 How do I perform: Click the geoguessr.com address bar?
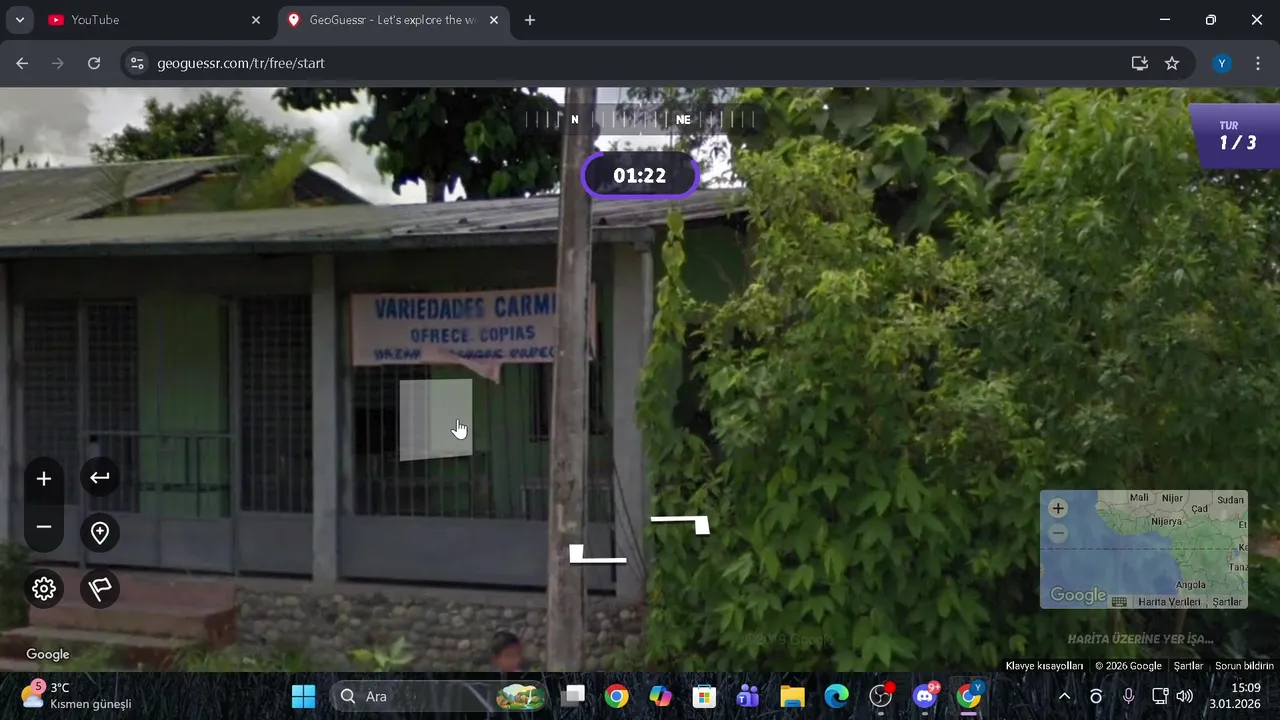640,63
